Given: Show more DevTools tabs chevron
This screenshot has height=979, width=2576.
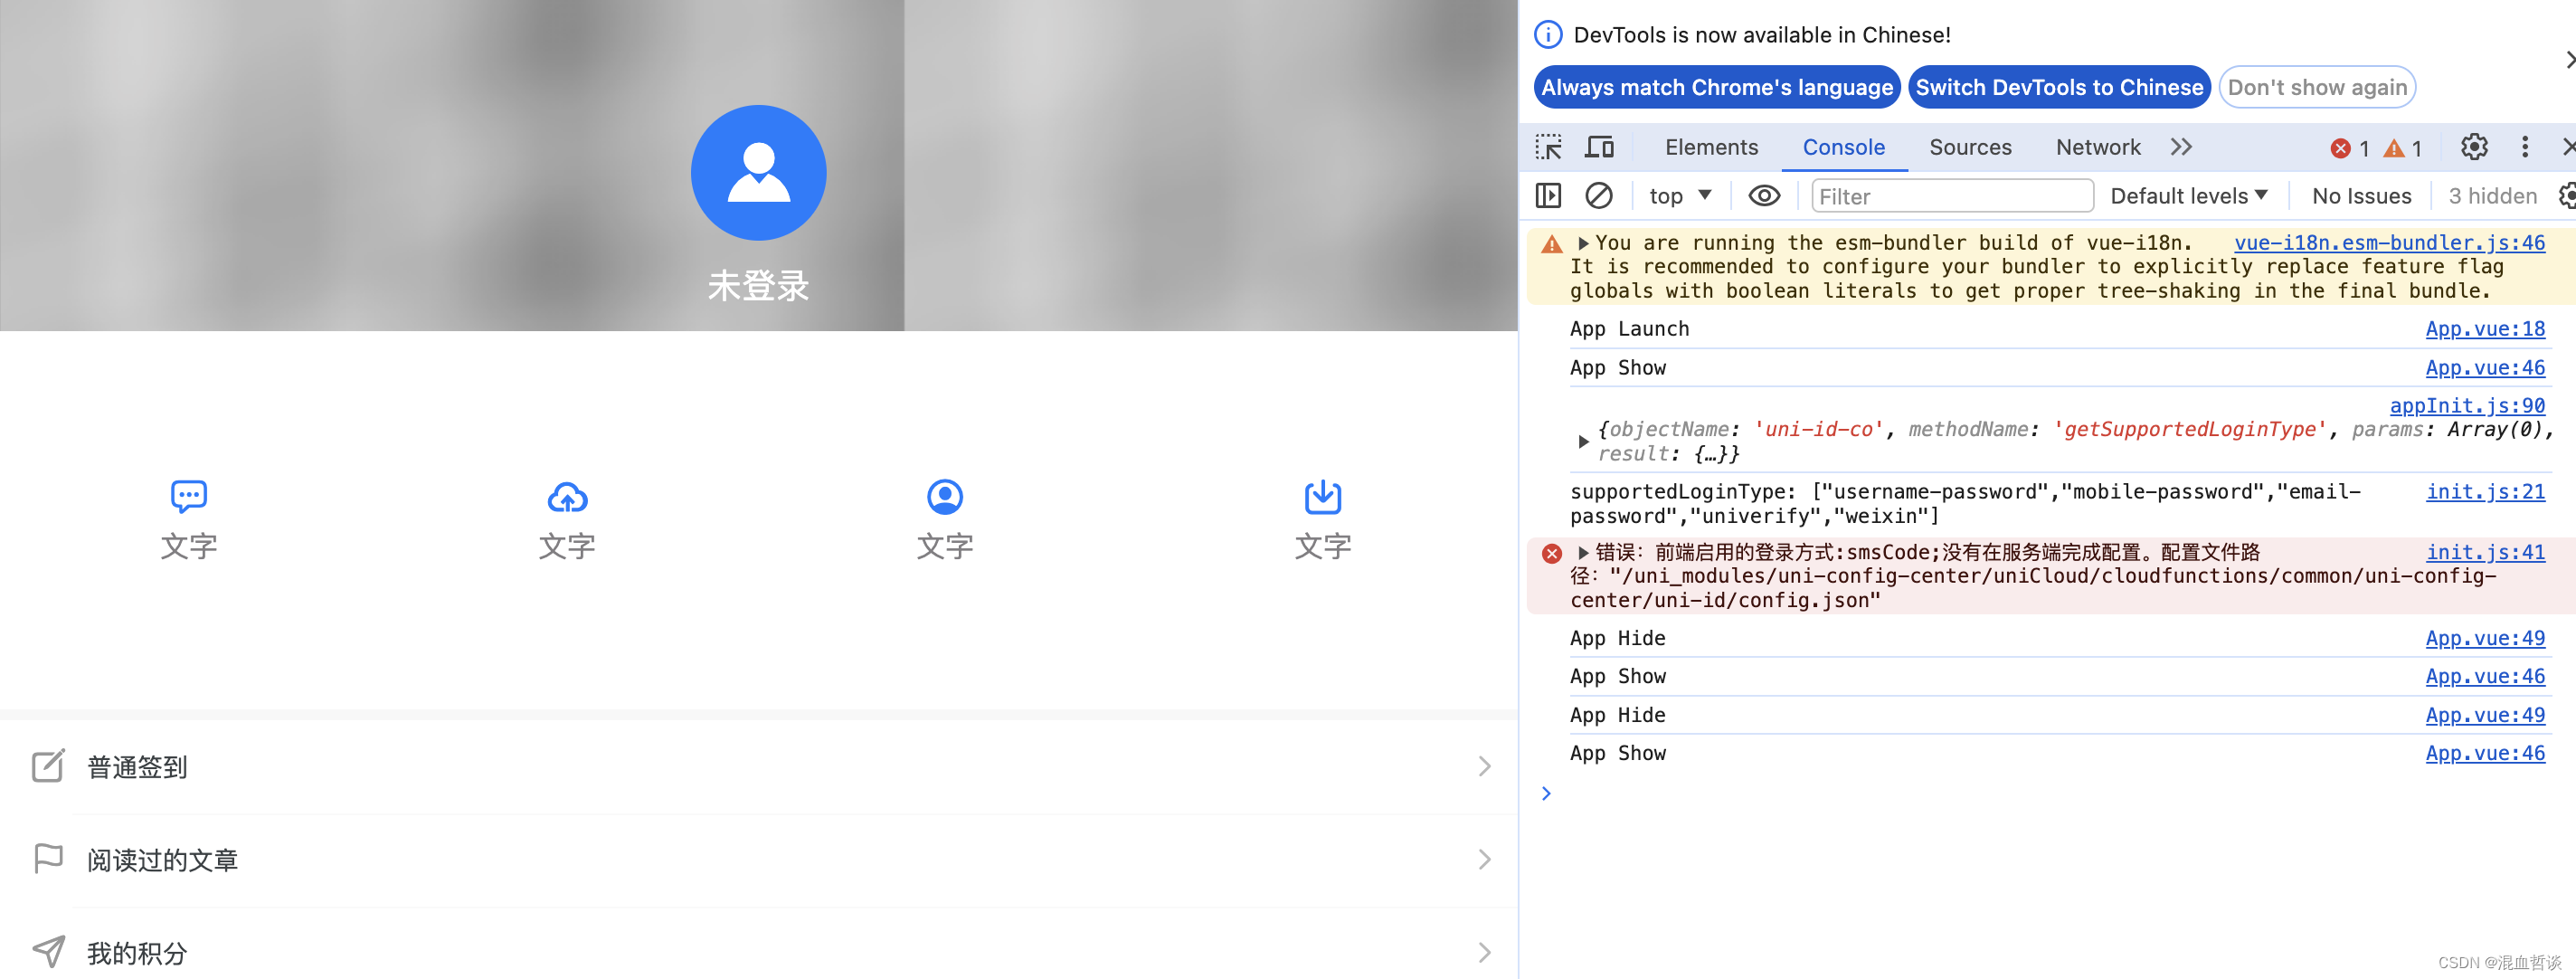Looking at the screenshot, I should [x=2181, y=147].
